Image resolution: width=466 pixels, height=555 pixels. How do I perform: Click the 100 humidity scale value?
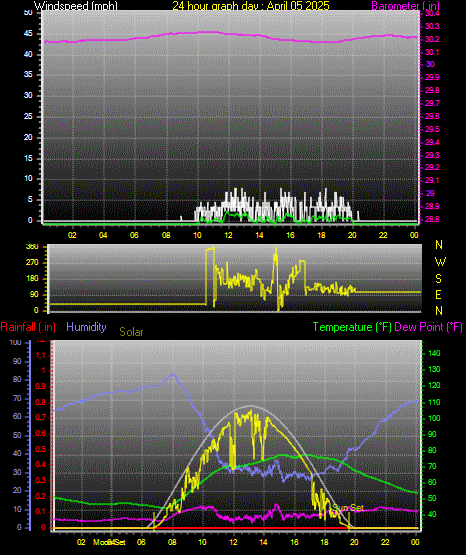16,343
